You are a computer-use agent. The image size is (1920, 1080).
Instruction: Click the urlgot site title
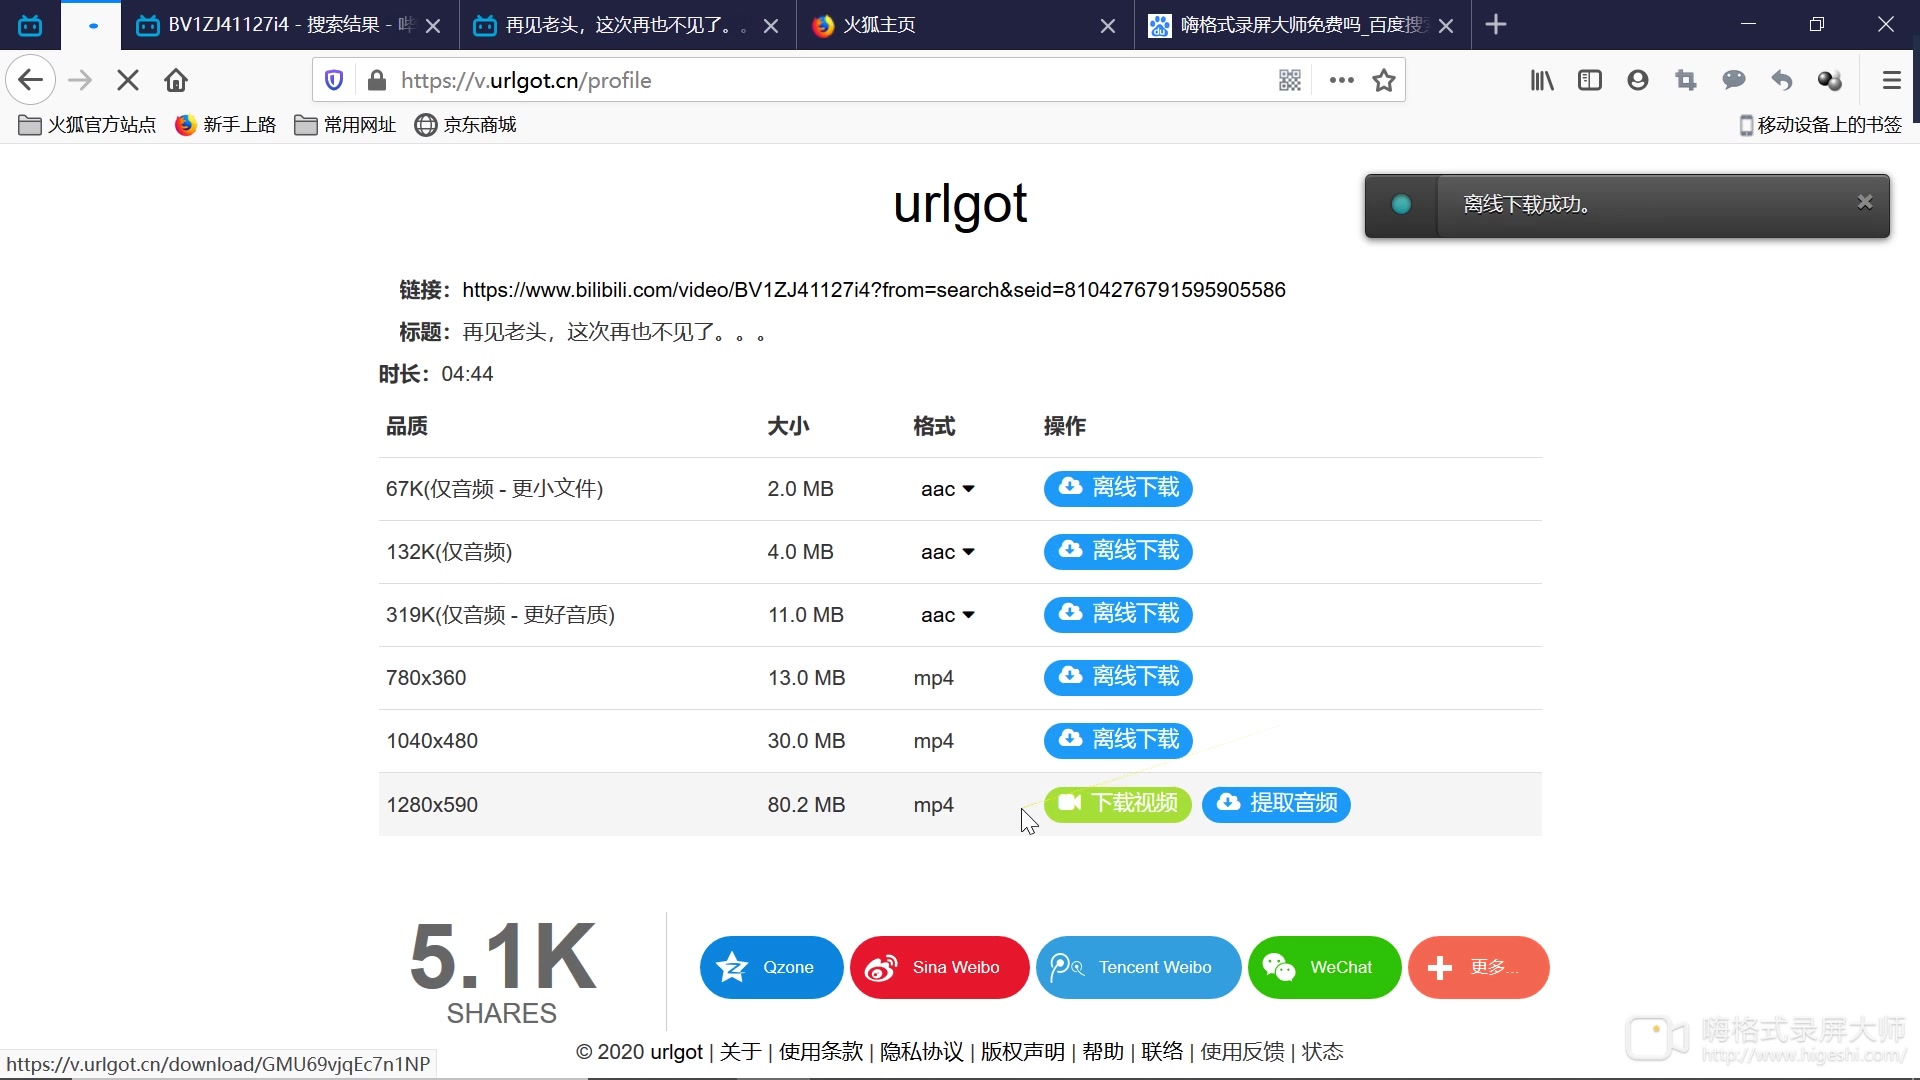pos(960,204)
